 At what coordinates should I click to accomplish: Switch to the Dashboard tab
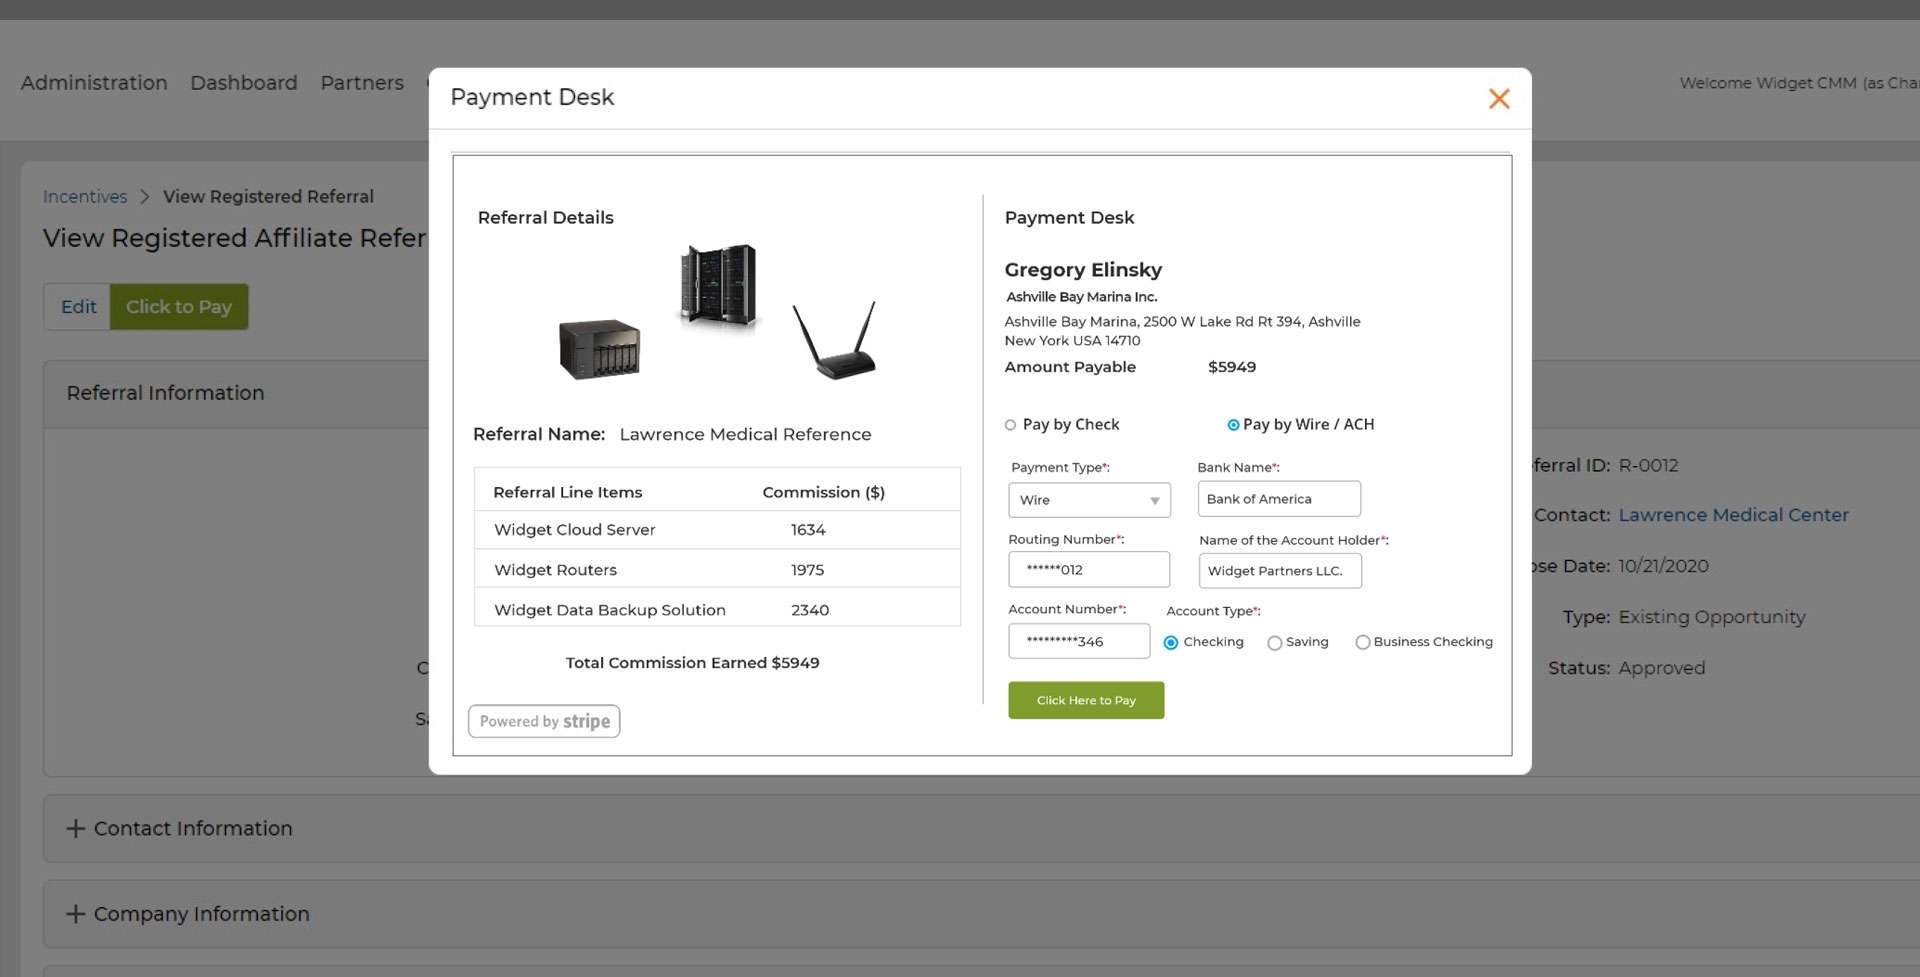coord(243,83)
